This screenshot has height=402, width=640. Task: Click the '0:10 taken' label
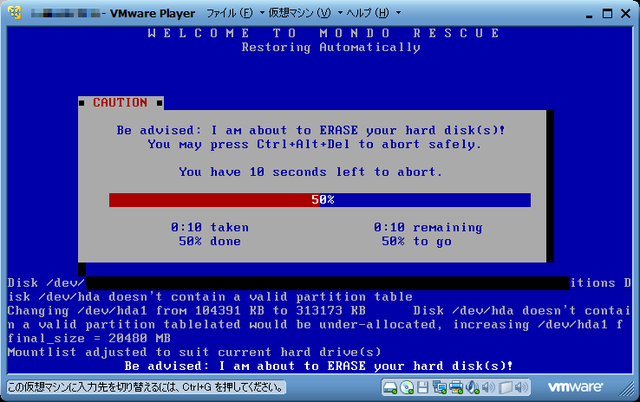point(210,227)
